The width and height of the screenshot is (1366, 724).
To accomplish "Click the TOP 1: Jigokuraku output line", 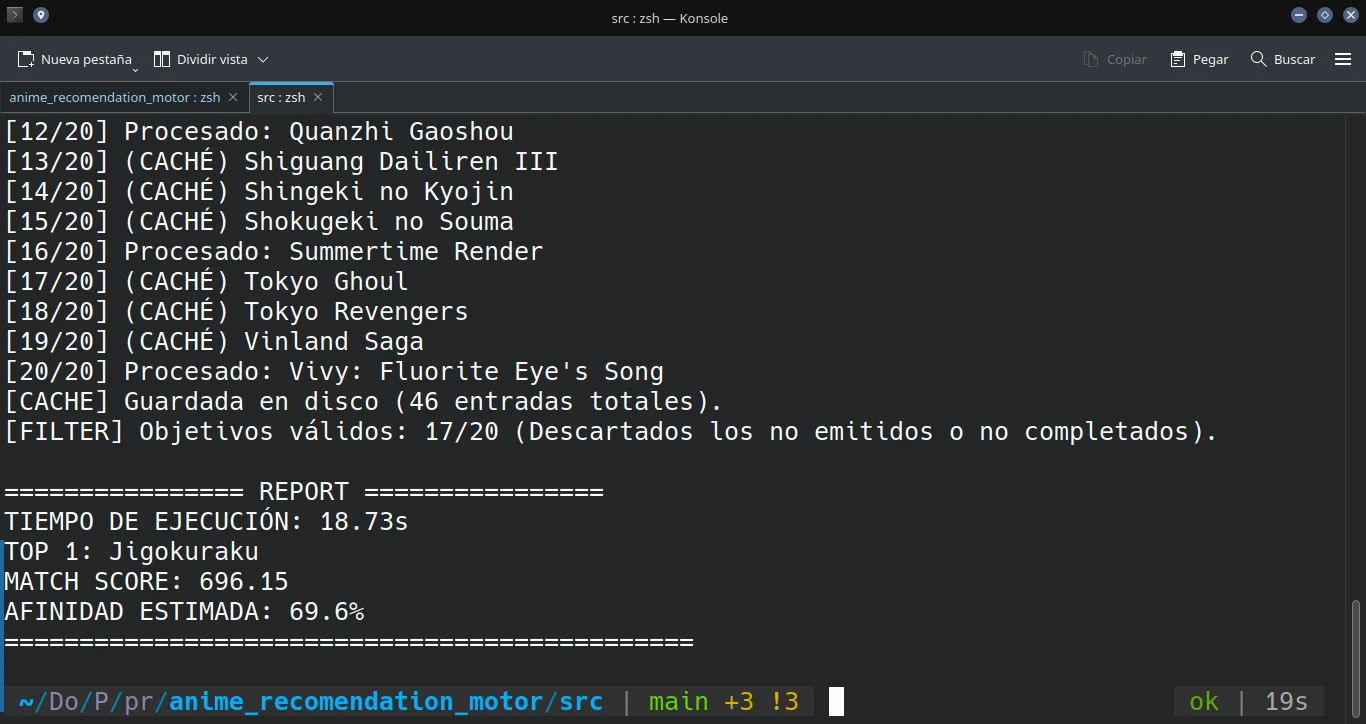I will coord(132,552).
